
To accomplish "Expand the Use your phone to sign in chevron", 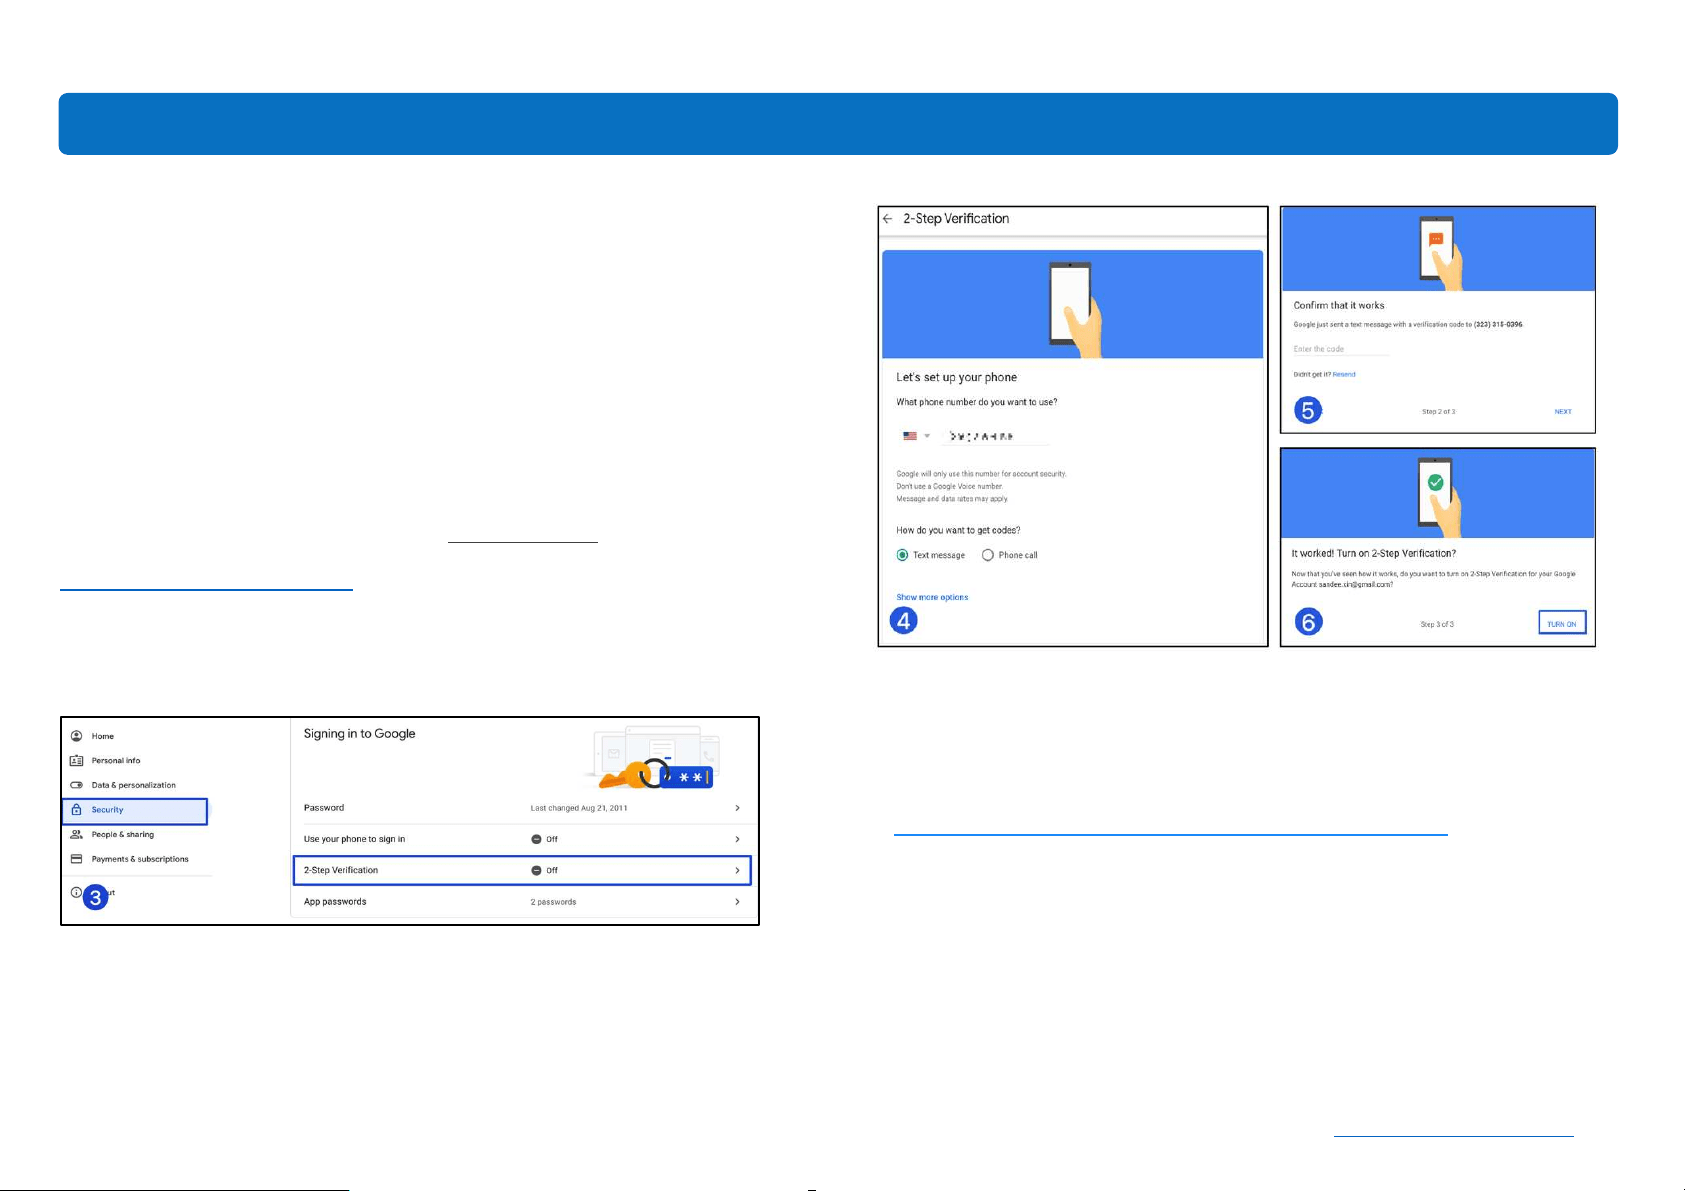I will (738, 839).
